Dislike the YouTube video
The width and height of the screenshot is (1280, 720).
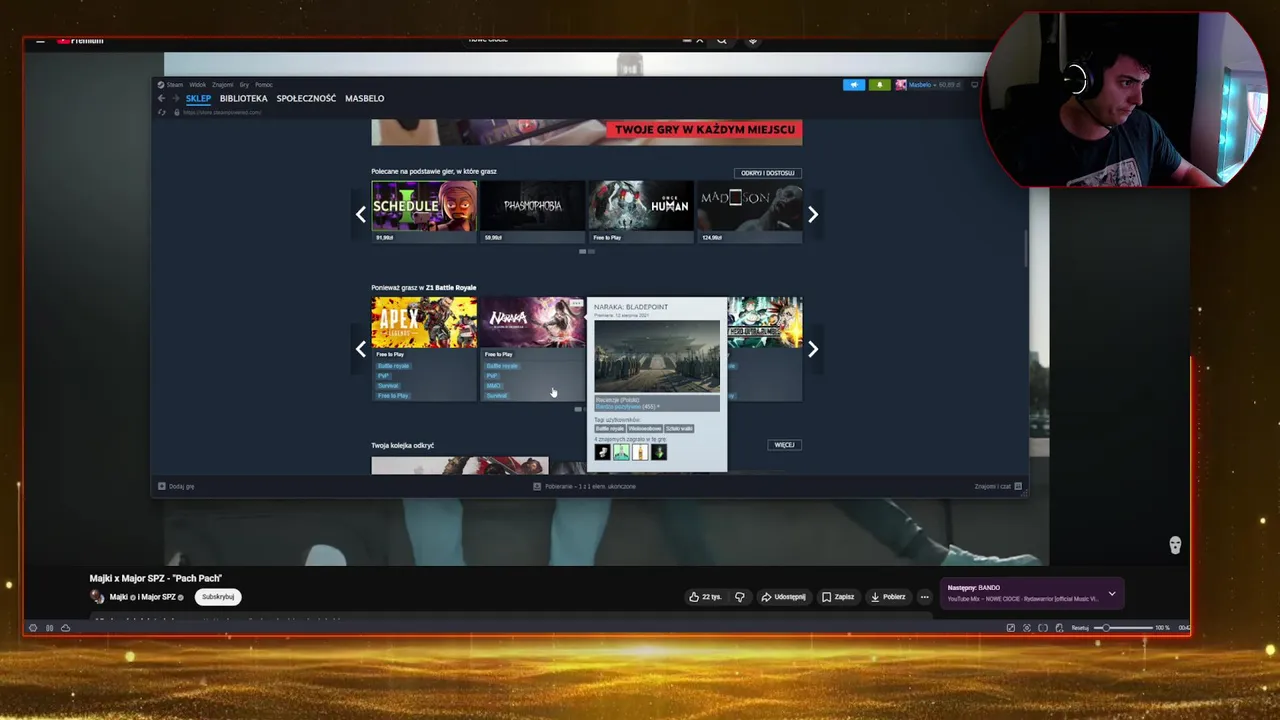pos(740,597)
